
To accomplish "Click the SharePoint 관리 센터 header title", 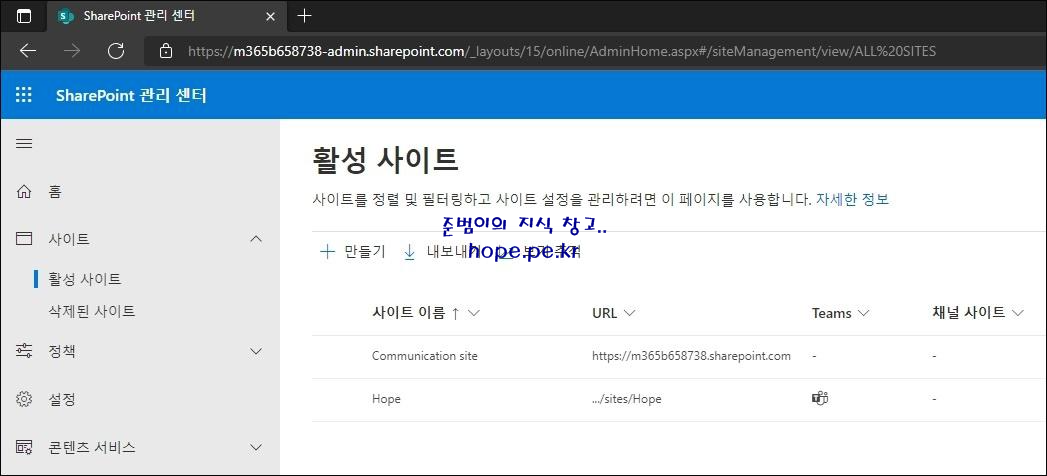I will 132,95.
